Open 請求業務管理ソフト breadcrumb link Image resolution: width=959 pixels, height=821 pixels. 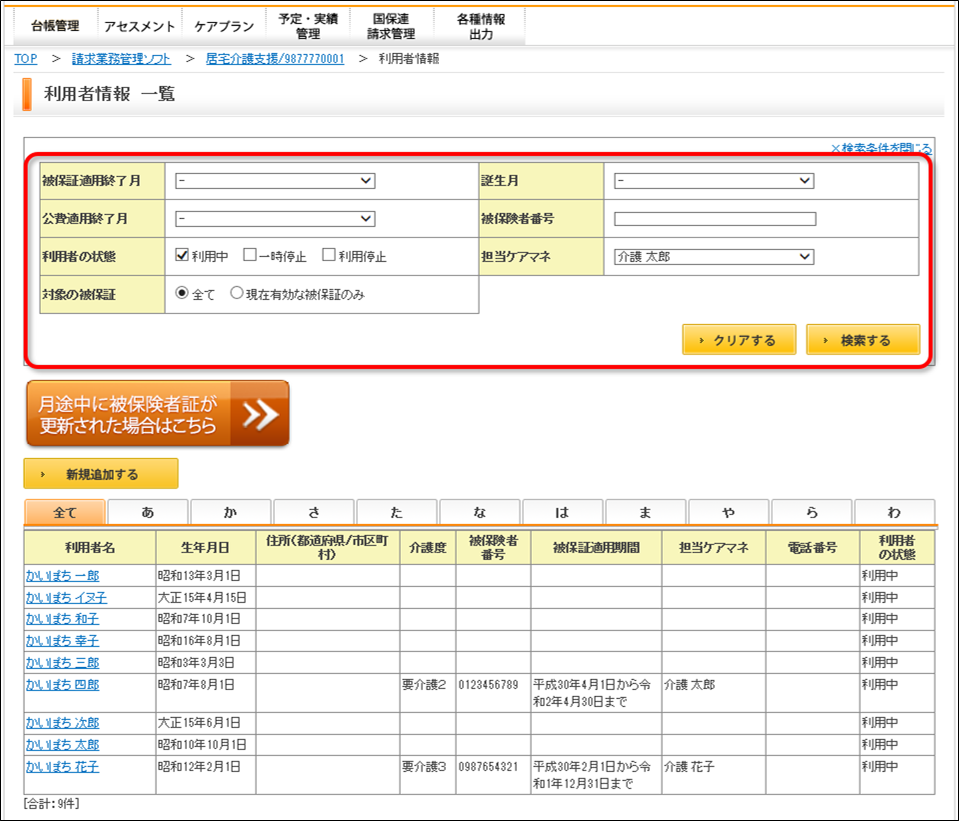click(x=121, y=59)
